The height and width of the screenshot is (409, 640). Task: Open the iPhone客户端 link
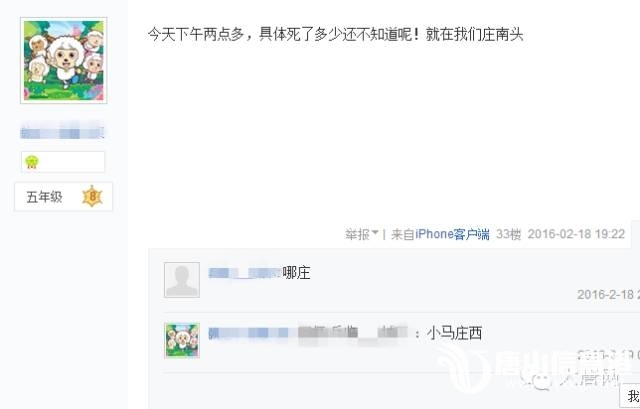[452, 234]
